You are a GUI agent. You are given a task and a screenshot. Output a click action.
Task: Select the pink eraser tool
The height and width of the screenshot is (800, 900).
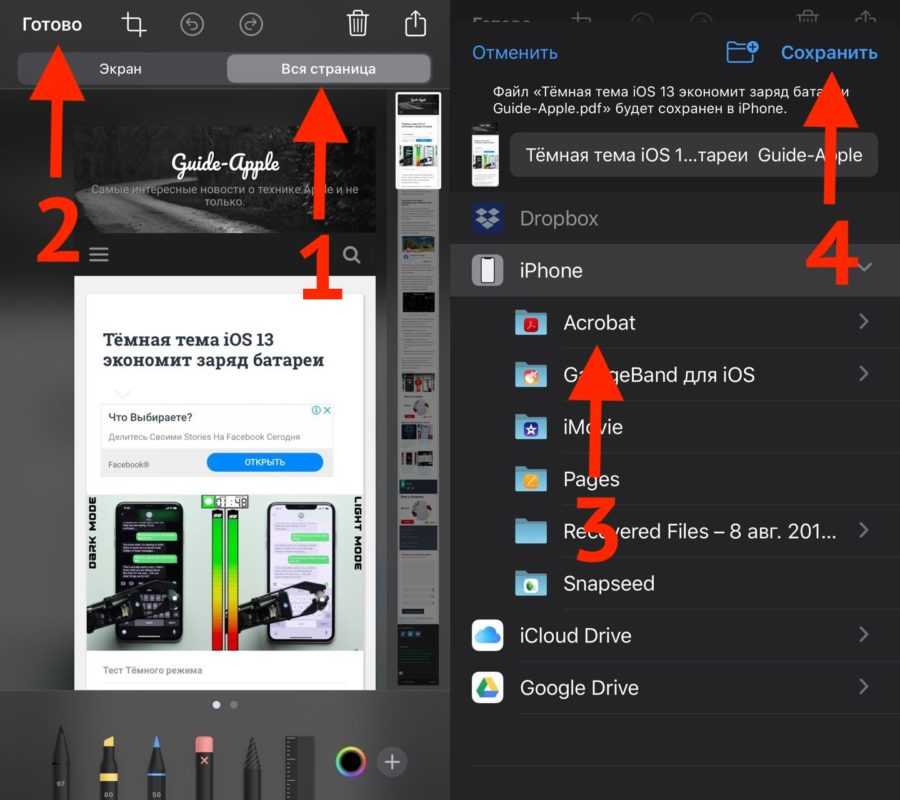(204, 766)
